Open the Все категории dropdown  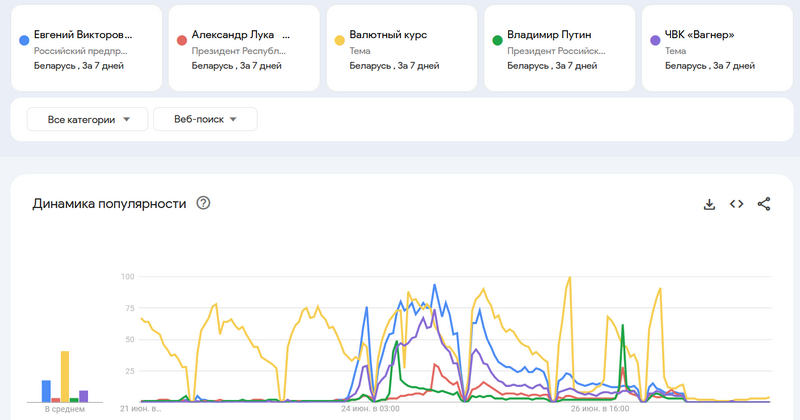(x=88, y=120)
